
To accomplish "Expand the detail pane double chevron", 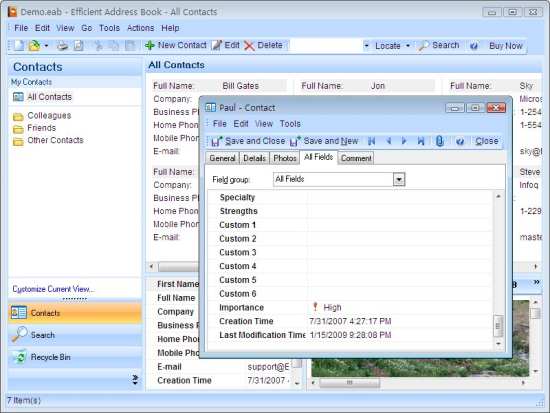I will (x=536, y=282).
